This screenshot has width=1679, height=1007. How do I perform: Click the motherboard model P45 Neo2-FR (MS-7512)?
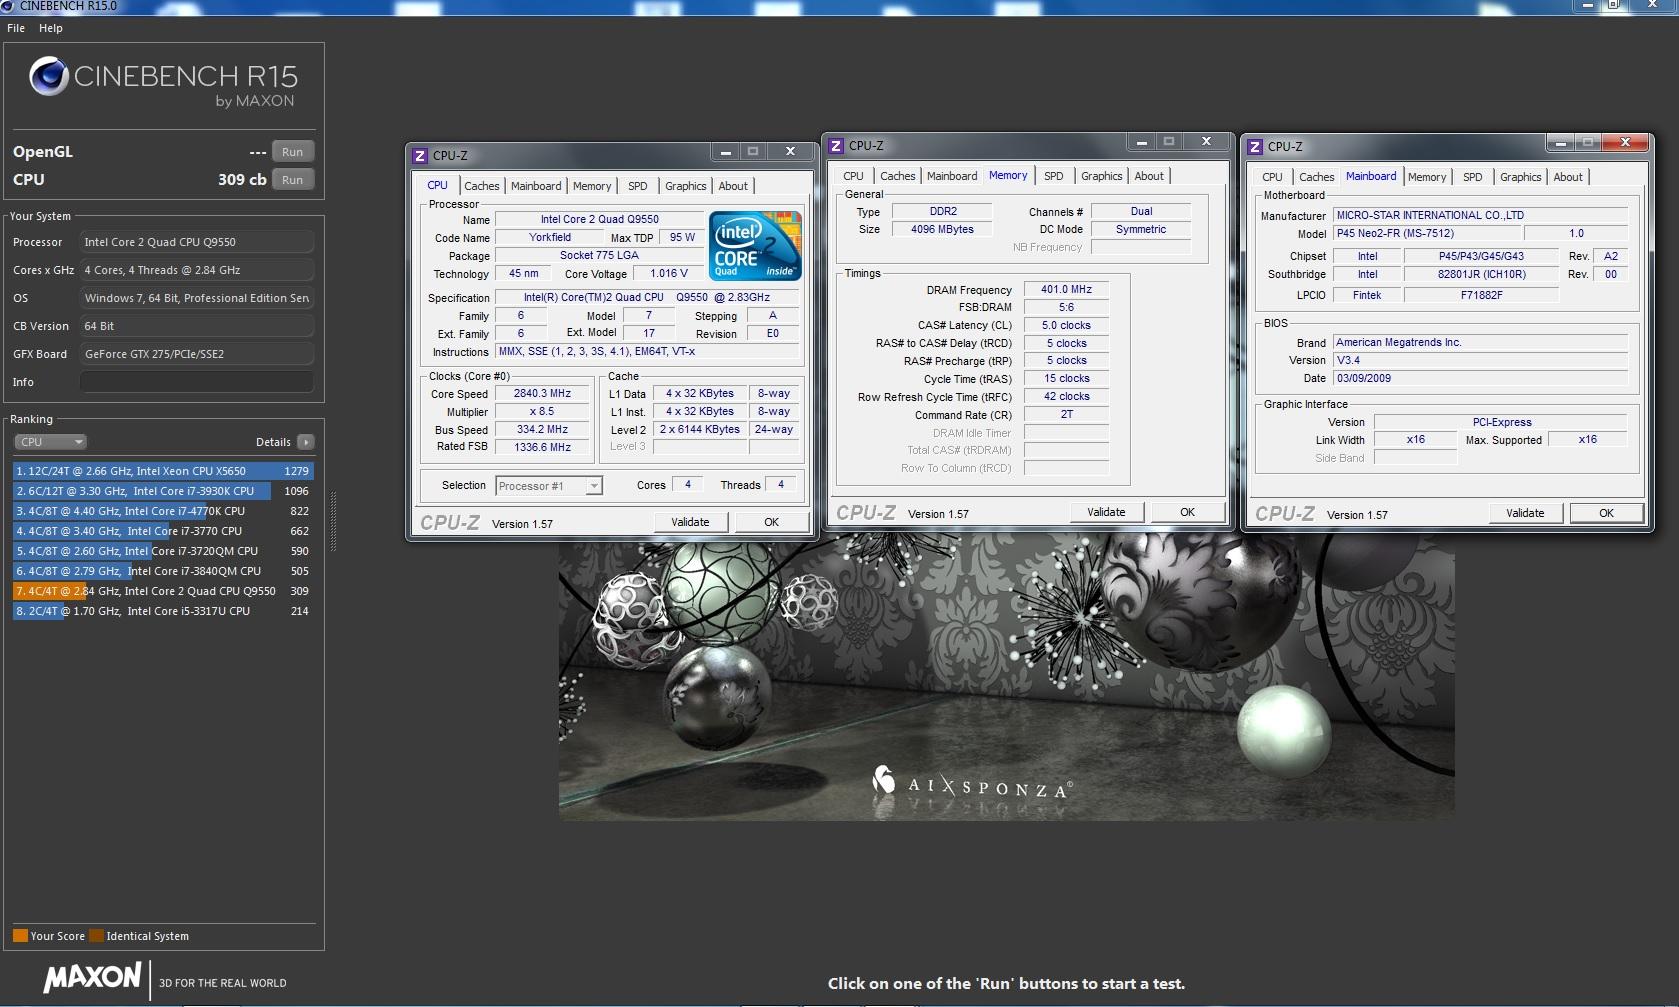(x=1427, y=233)
